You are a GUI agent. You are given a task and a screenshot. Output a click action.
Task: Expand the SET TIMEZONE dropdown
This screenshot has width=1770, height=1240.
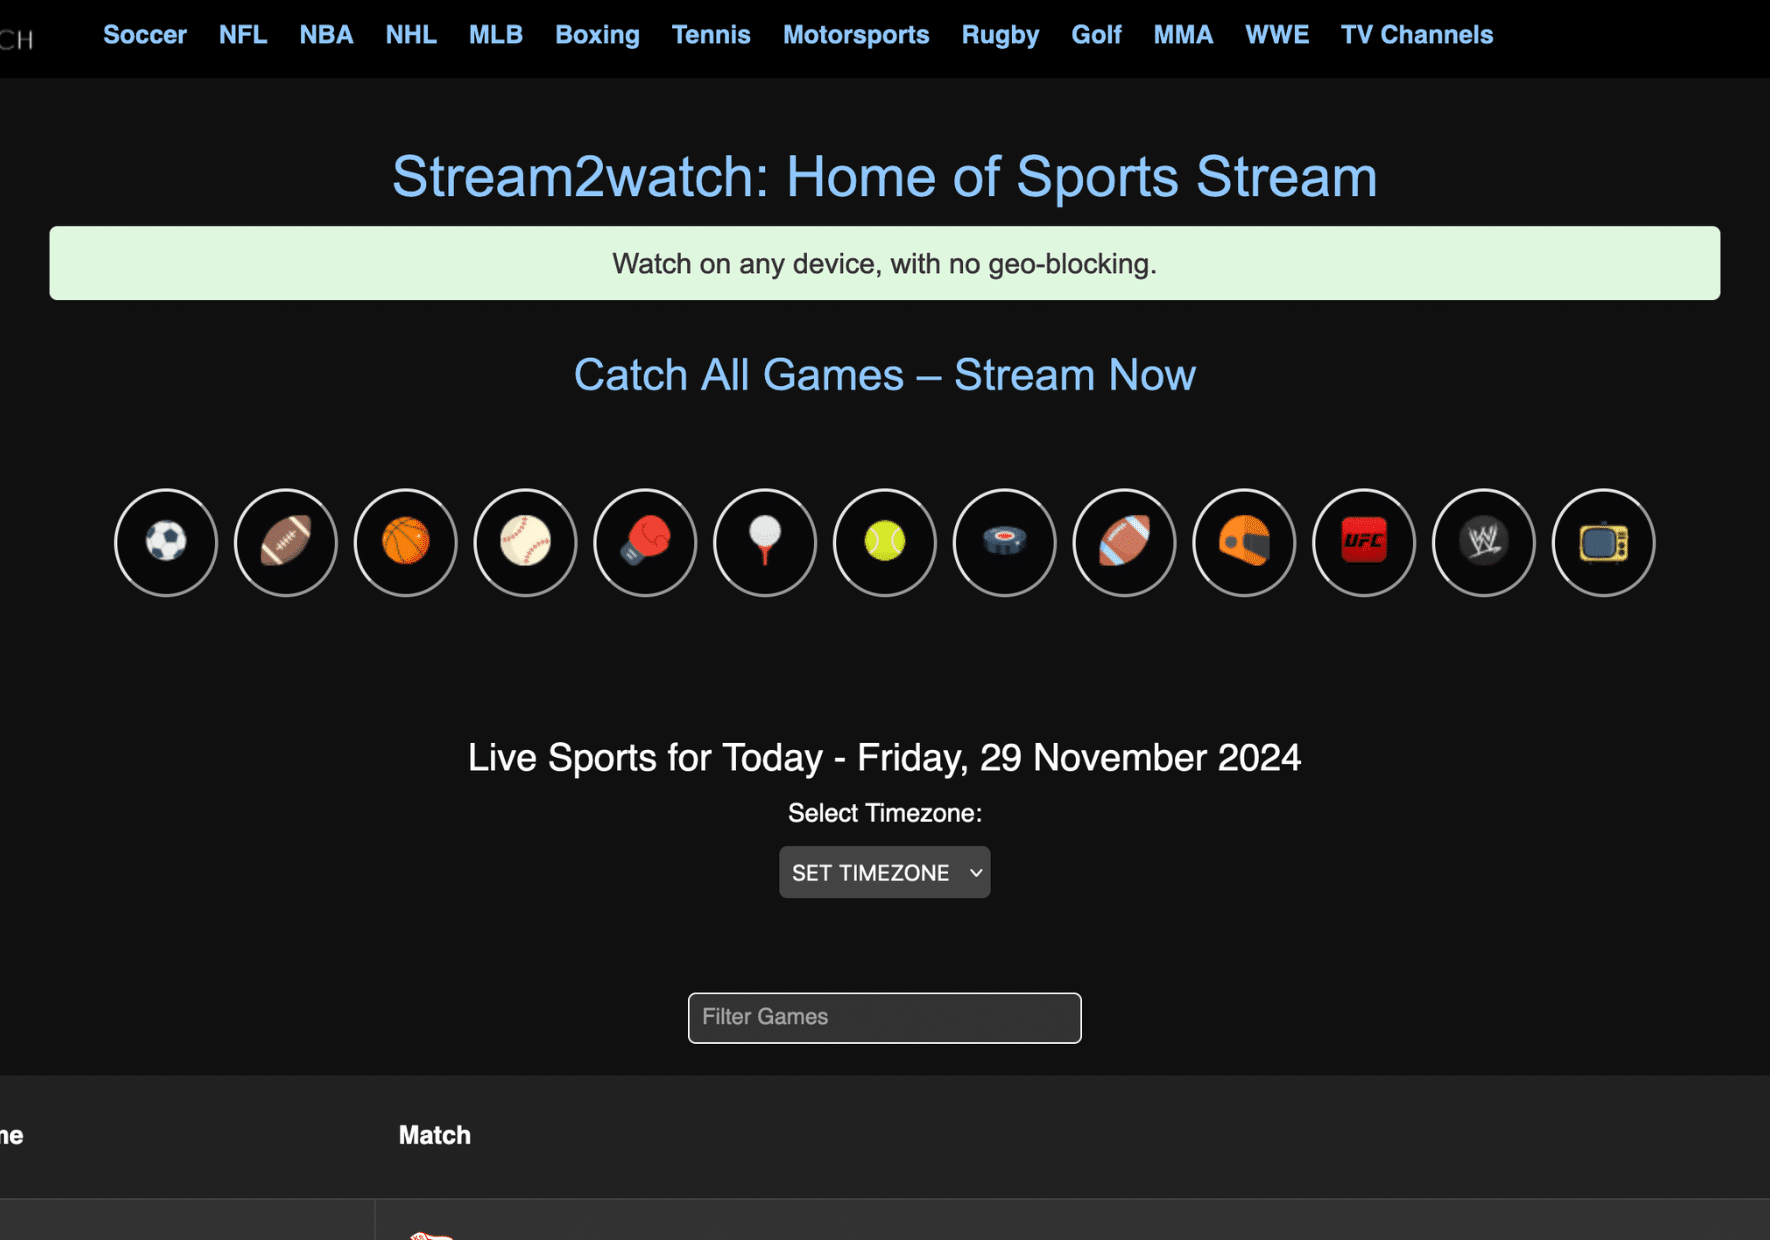pyautogui.click(x=885, y=872)
